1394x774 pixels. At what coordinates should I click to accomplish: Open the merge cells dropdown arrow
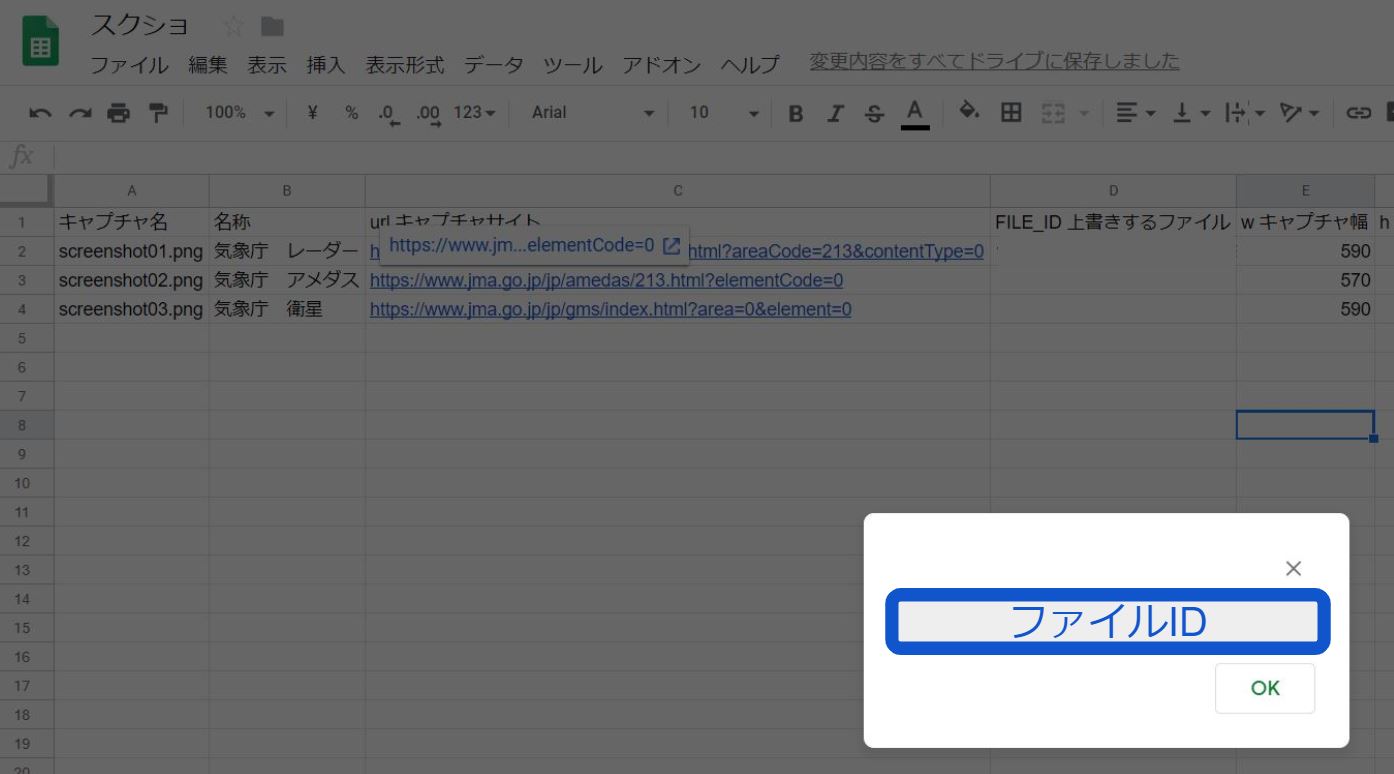click(1084, 114)
